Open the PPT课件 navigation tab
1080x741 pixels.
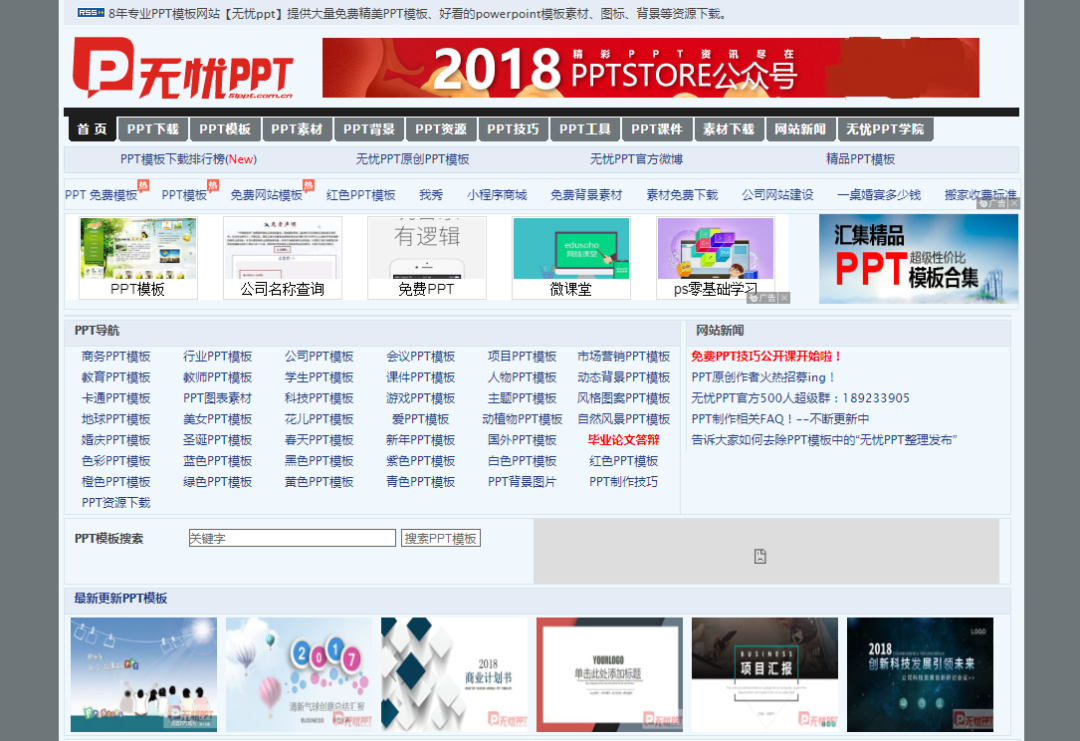point(656,129)
